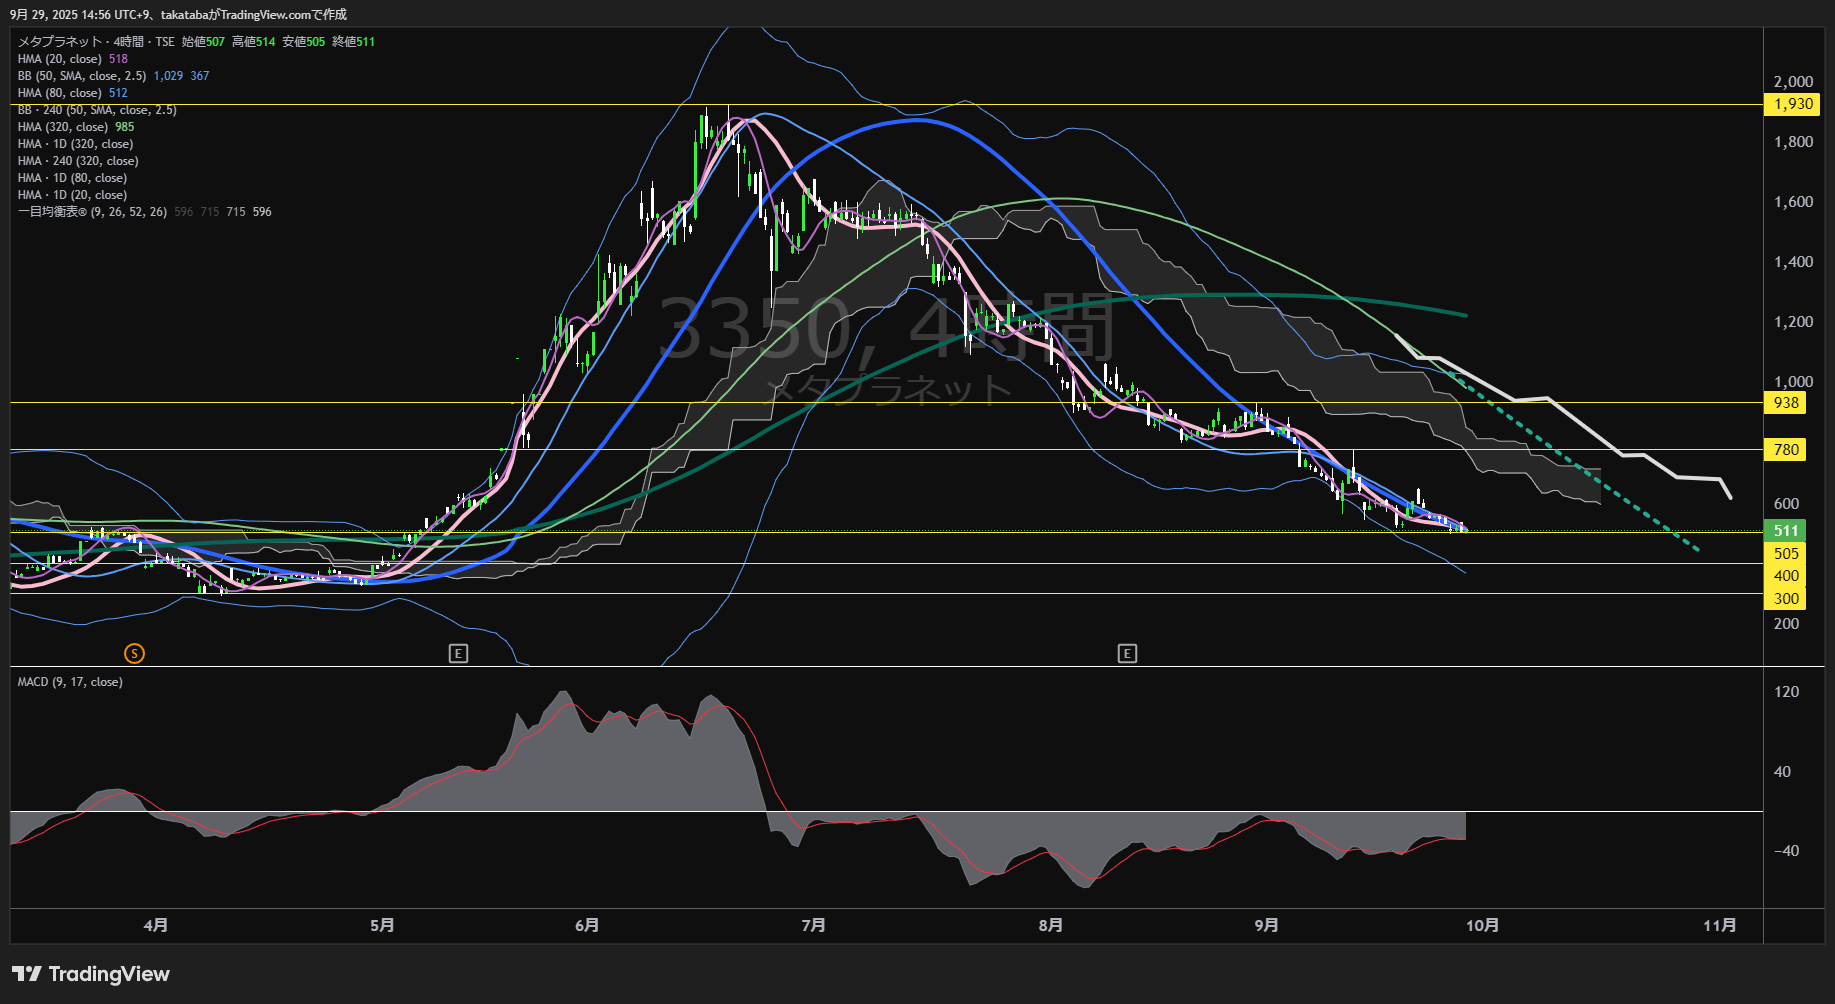Screen dimensions: 1835x1004
Task: Click the 400 yellow price label
Action: pos(1786,576)
